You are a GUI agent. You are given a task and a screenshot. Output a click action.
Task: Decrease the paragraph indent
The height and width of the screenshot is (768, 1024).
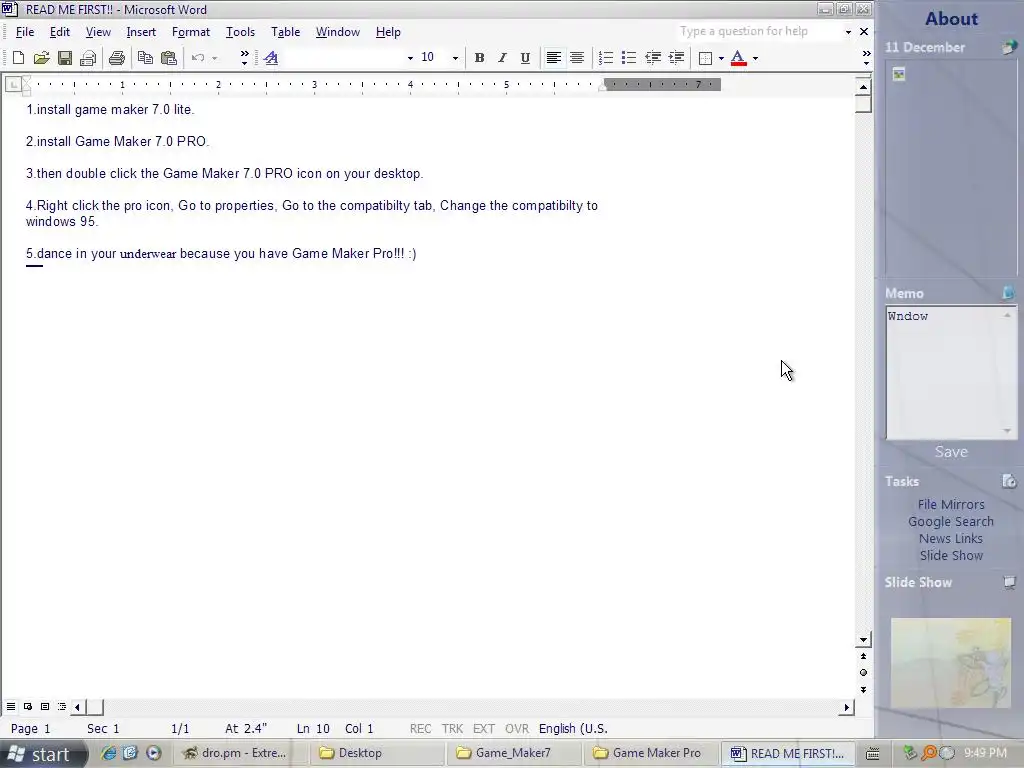[652, 58]
